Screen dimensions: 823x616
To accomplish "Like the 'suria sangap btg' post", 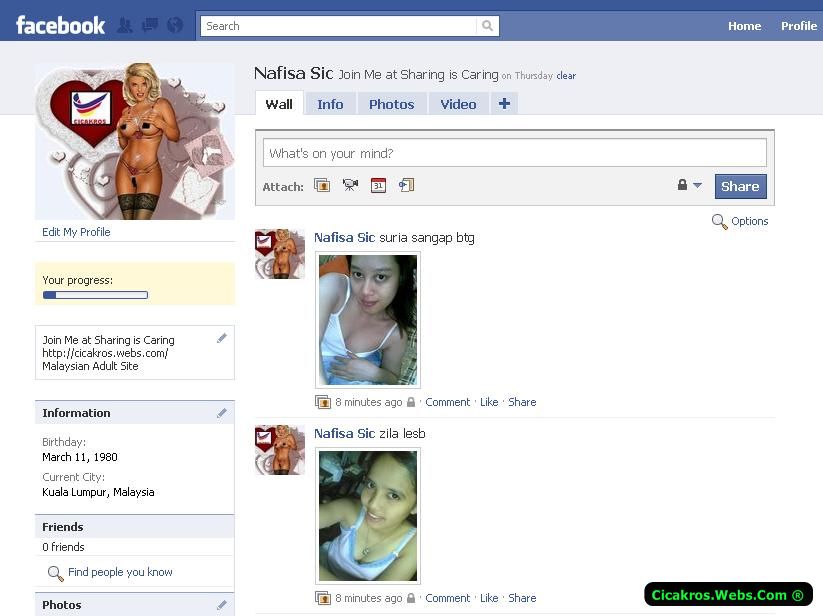I will pyautogui.click(x=489, y=402).
